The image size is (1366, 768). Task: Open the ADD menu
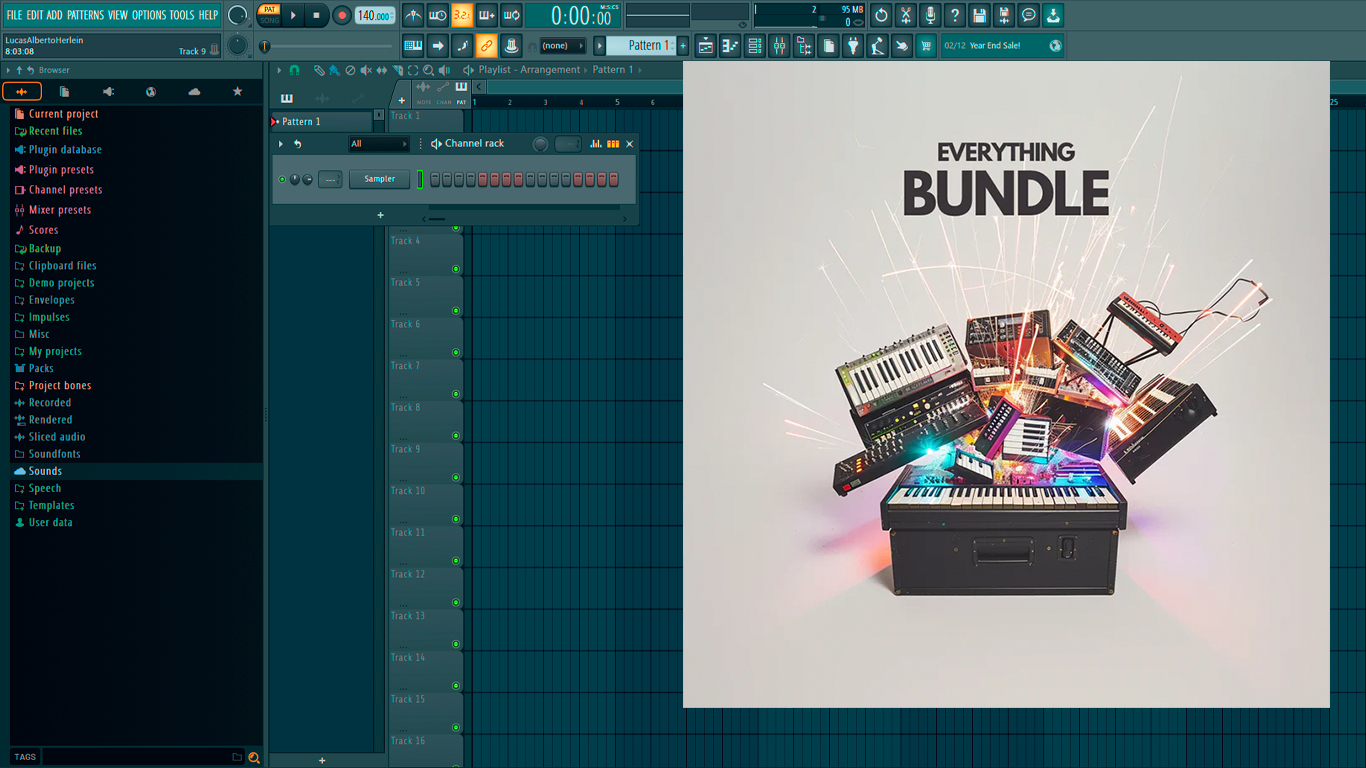pos(55,15)
